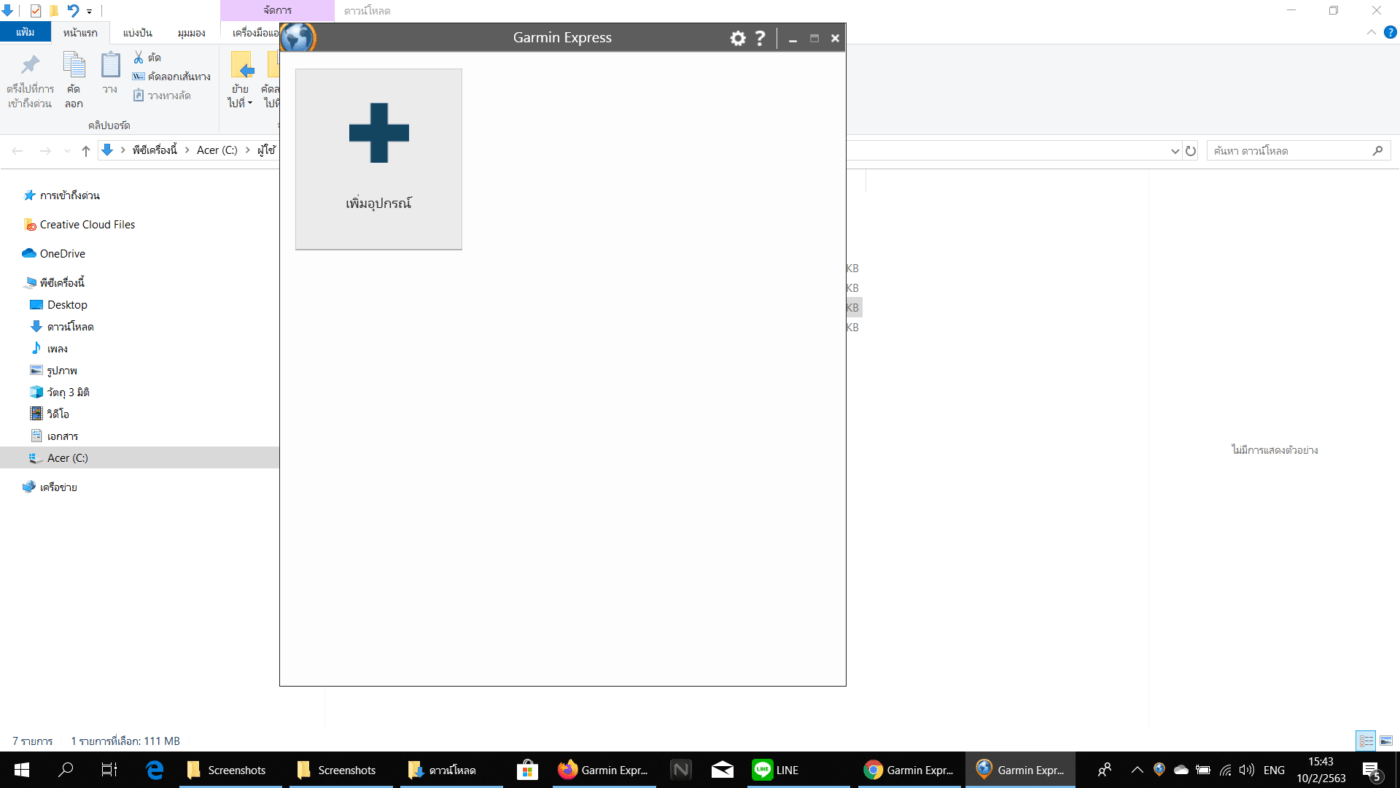Click the New folder quick access icon
Viewport: 1400px width, 788px height.
pos(54,11)
